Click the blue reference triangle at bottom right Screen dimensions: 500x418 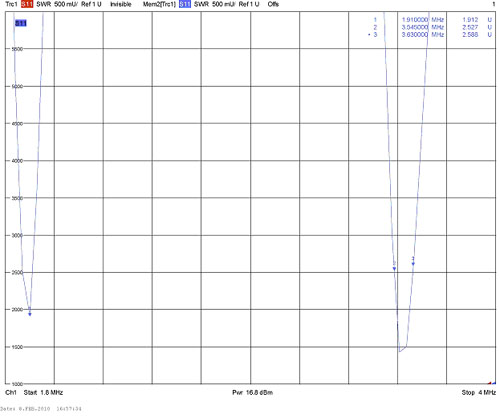[494, 383]
